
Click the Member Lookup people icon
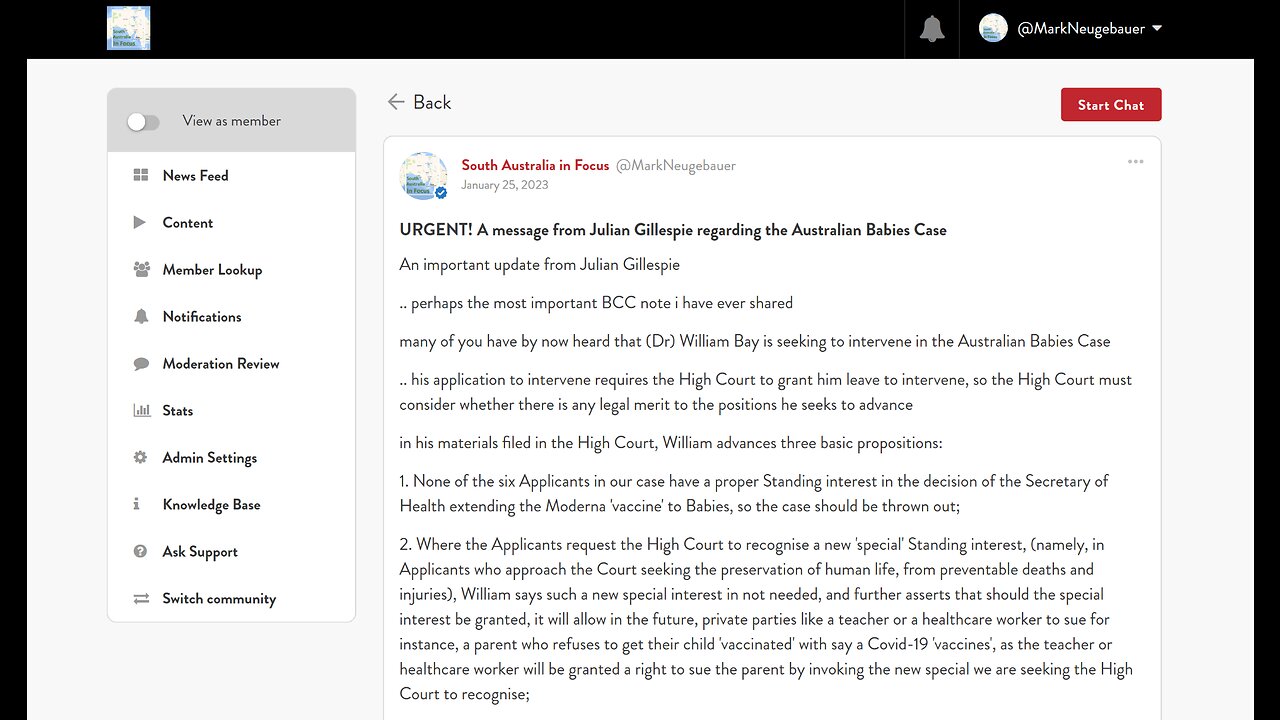[141, 269]
